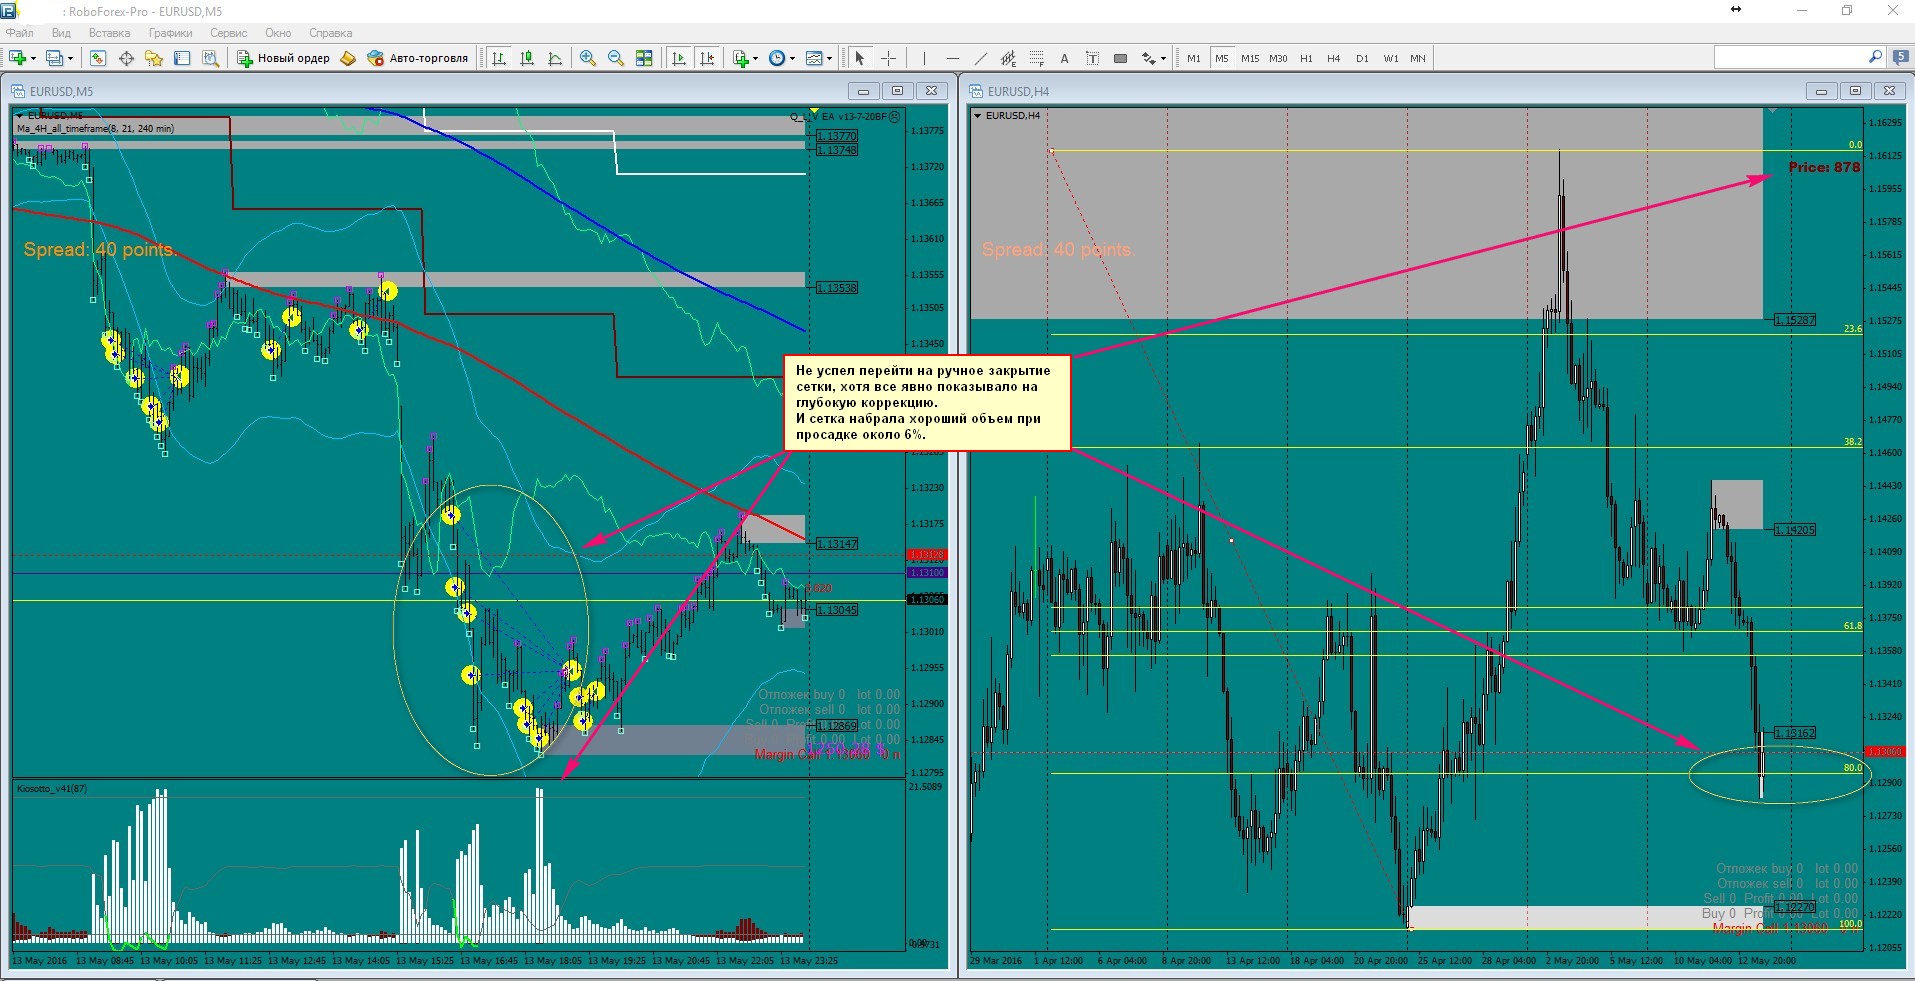Open the tile windows layout icon
Viewport: 1915px width, 981px height.
pyautogui.click(x=645, y=58)
